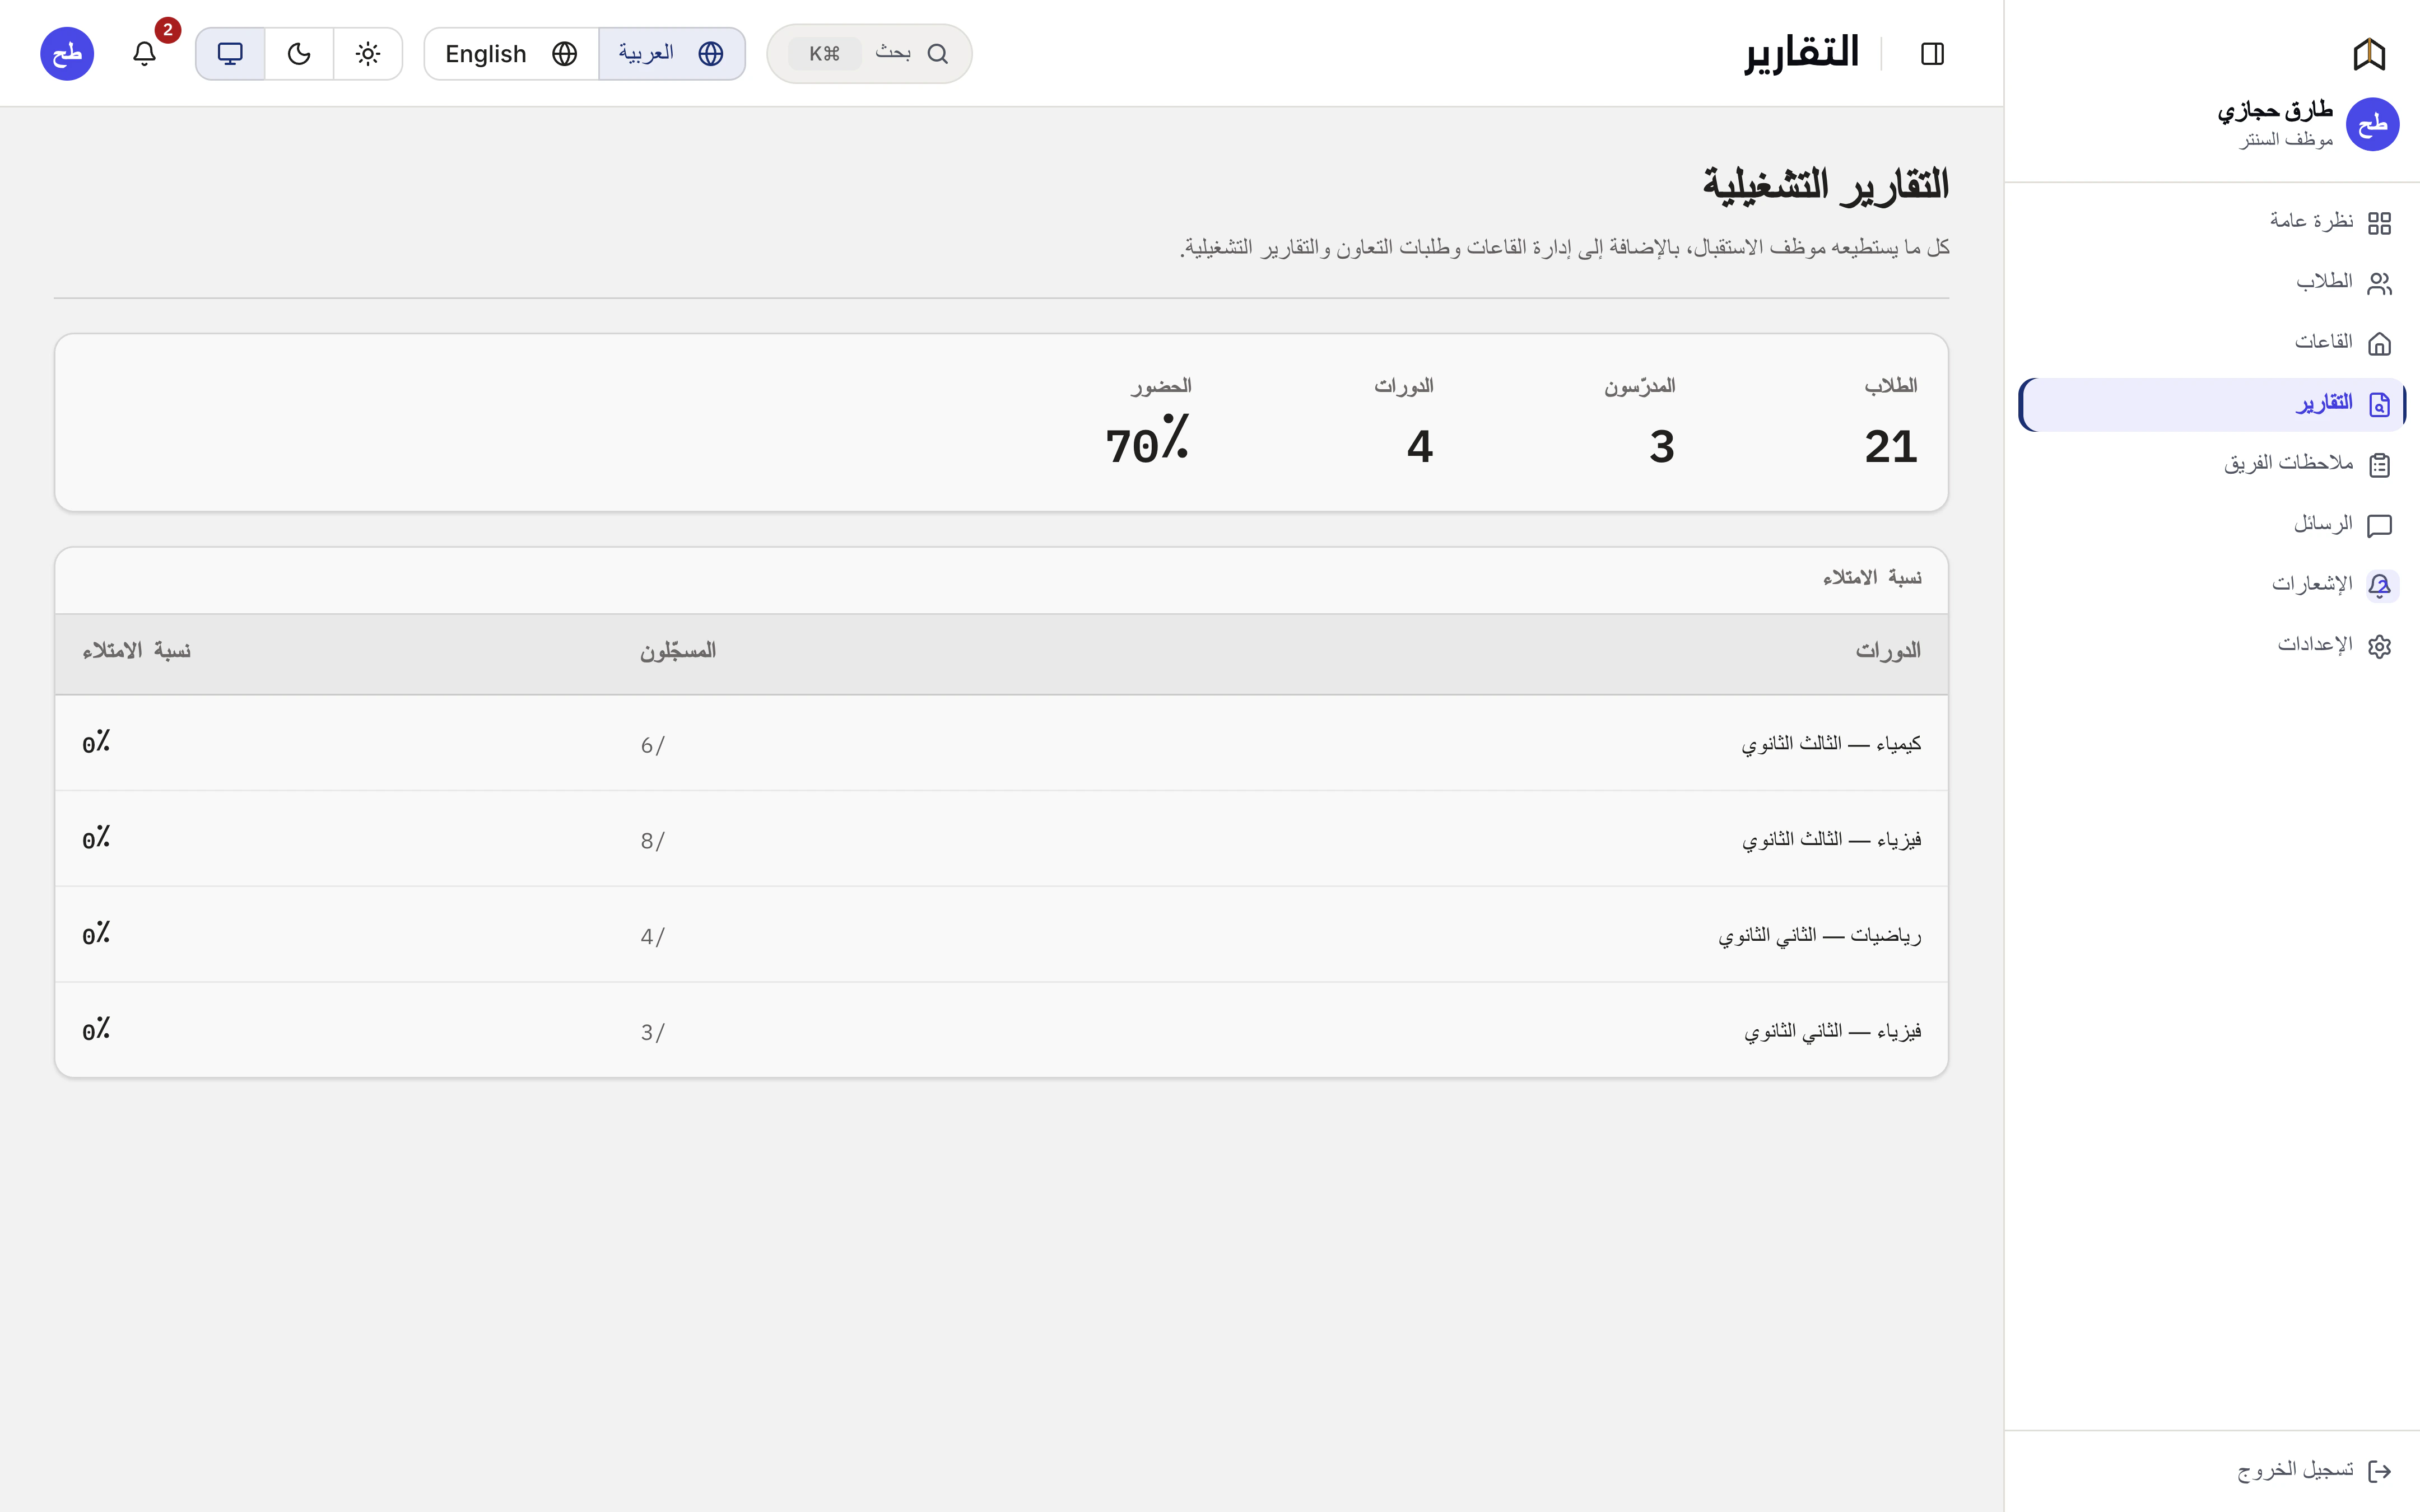Click the user avatar in top bar
This screenshot has height=1512, width=2420.
click(67, 53)
